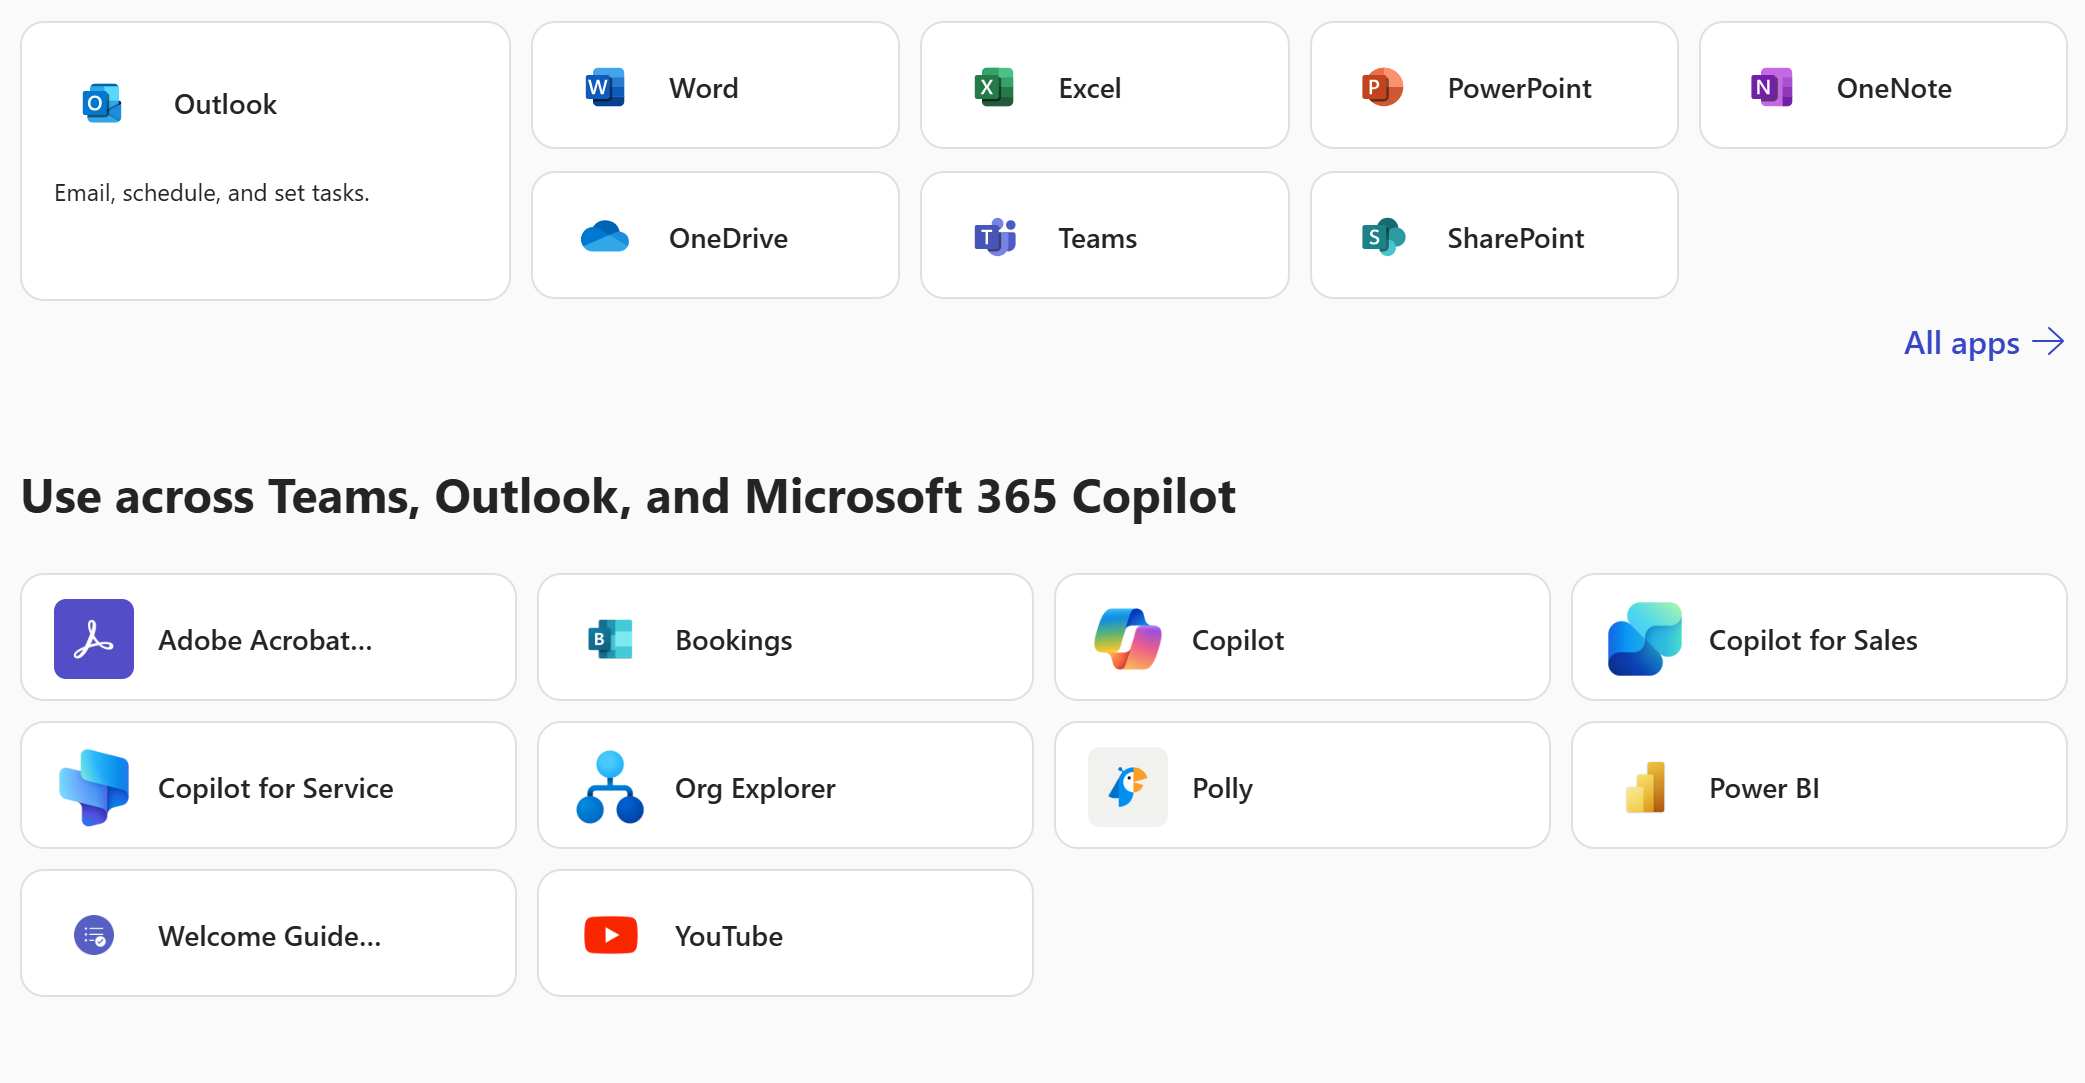Open the Word app
The height and width of the screenshot is (1083, 2085).
tap(714, 87)
